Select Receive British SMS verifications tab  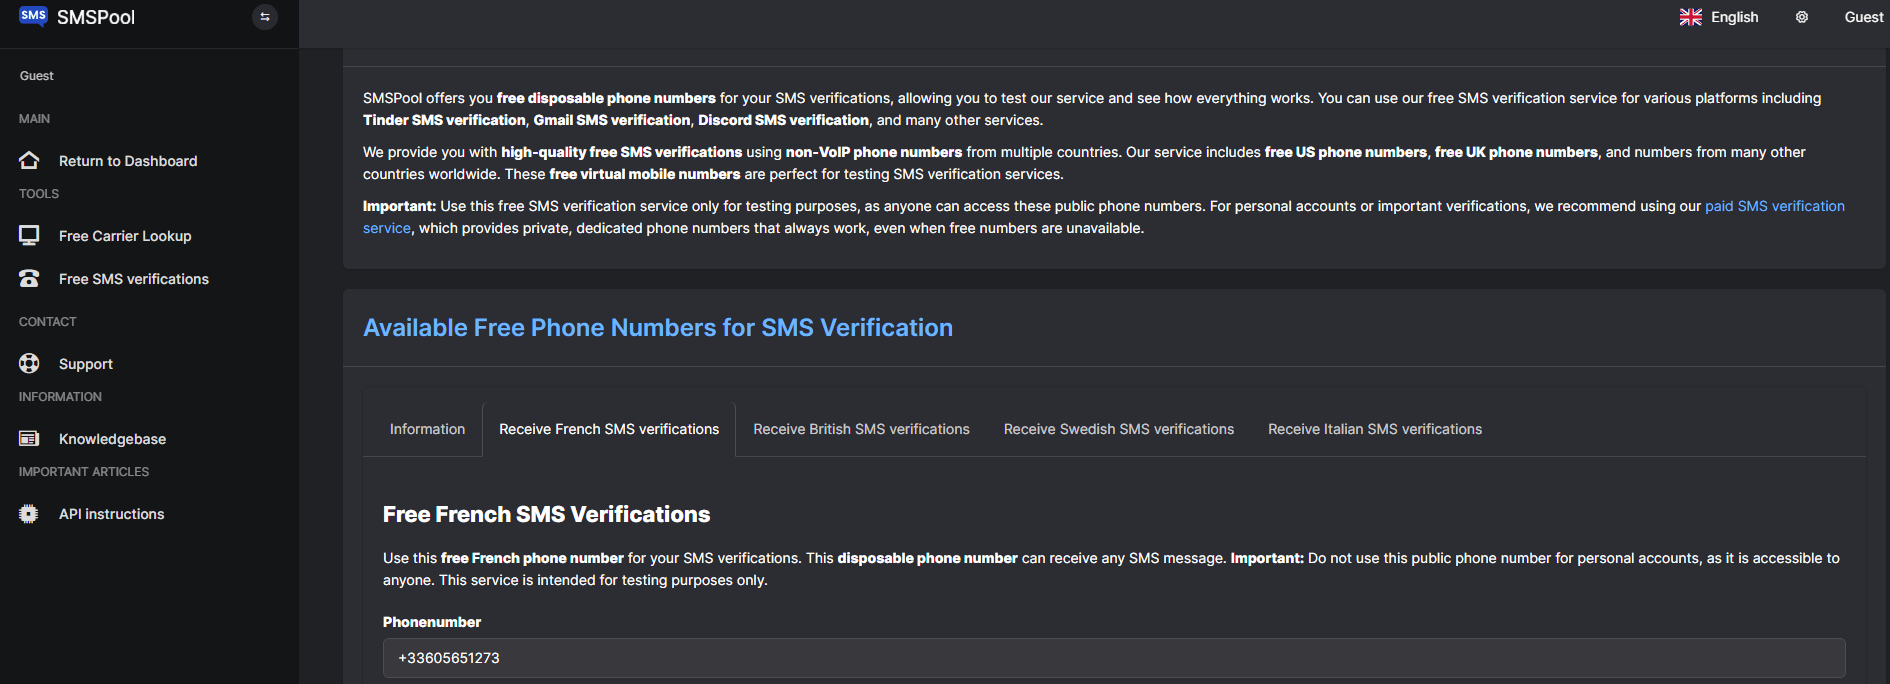(x=861, y=429)
